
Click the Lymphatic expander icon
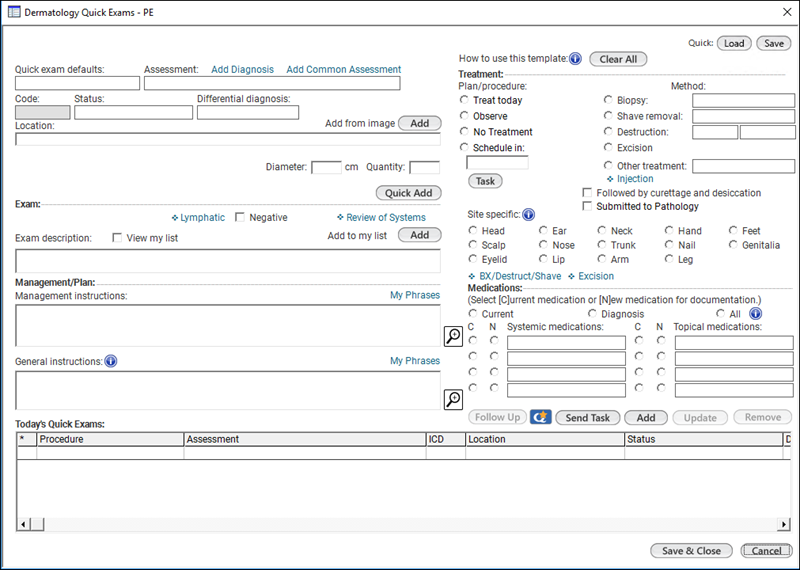click(175, 218)
